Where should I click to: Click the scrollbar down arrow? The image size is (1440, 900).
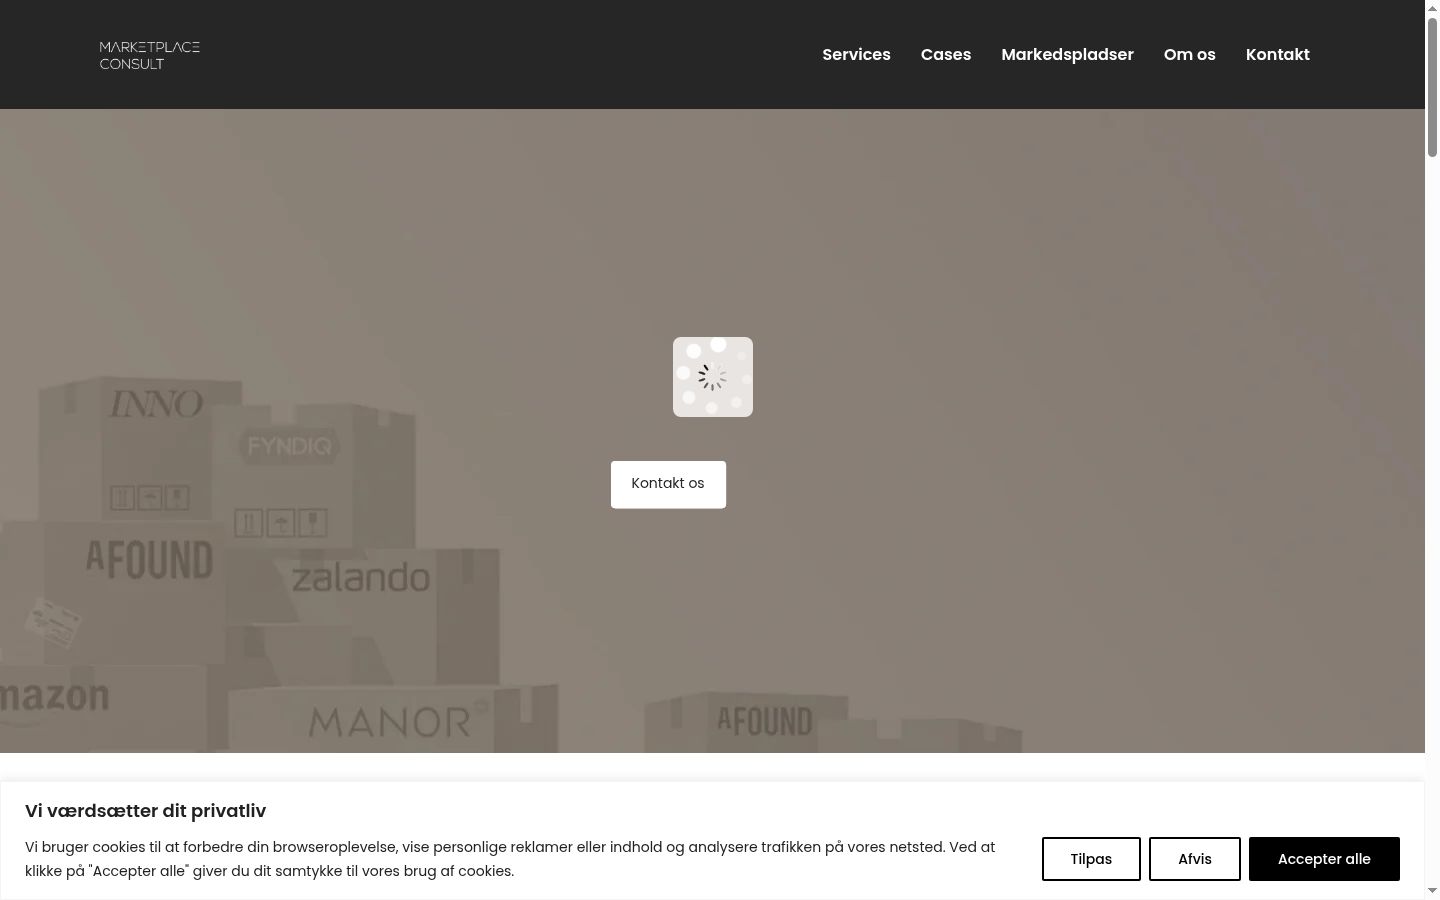click(x=1432, y=891)
